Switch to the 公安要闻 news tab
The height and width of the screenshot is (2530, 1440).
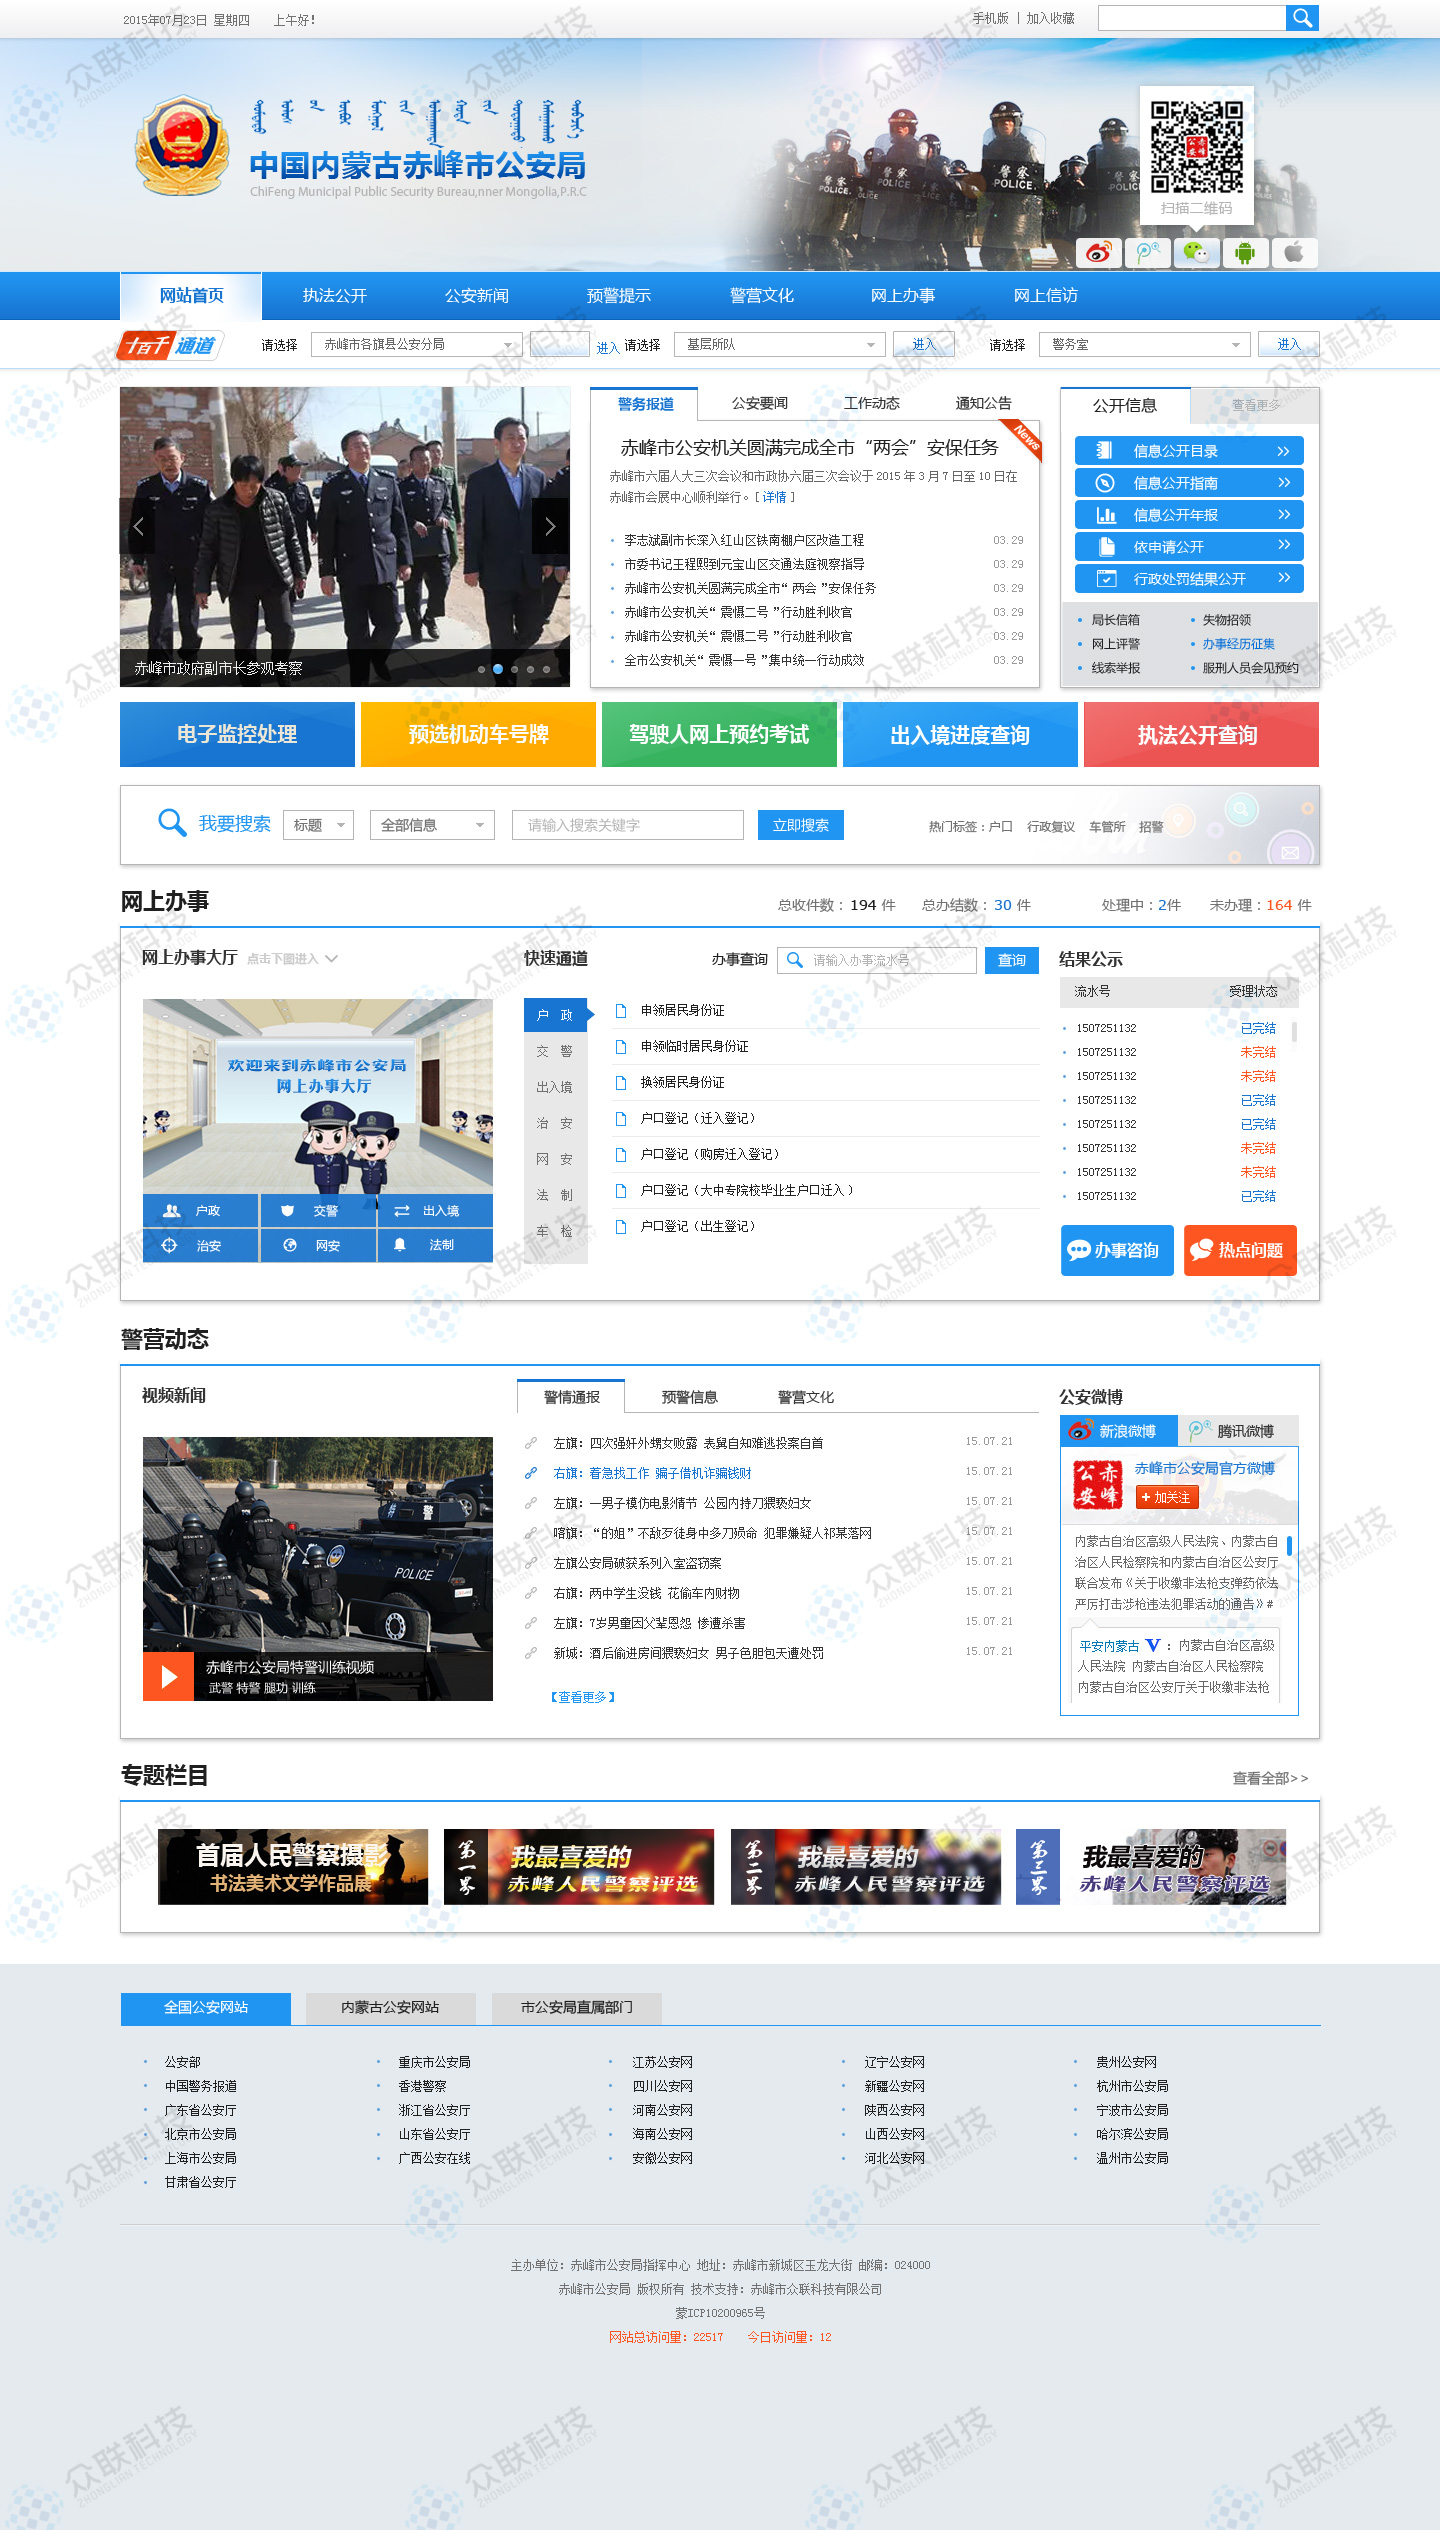point(759,404)
